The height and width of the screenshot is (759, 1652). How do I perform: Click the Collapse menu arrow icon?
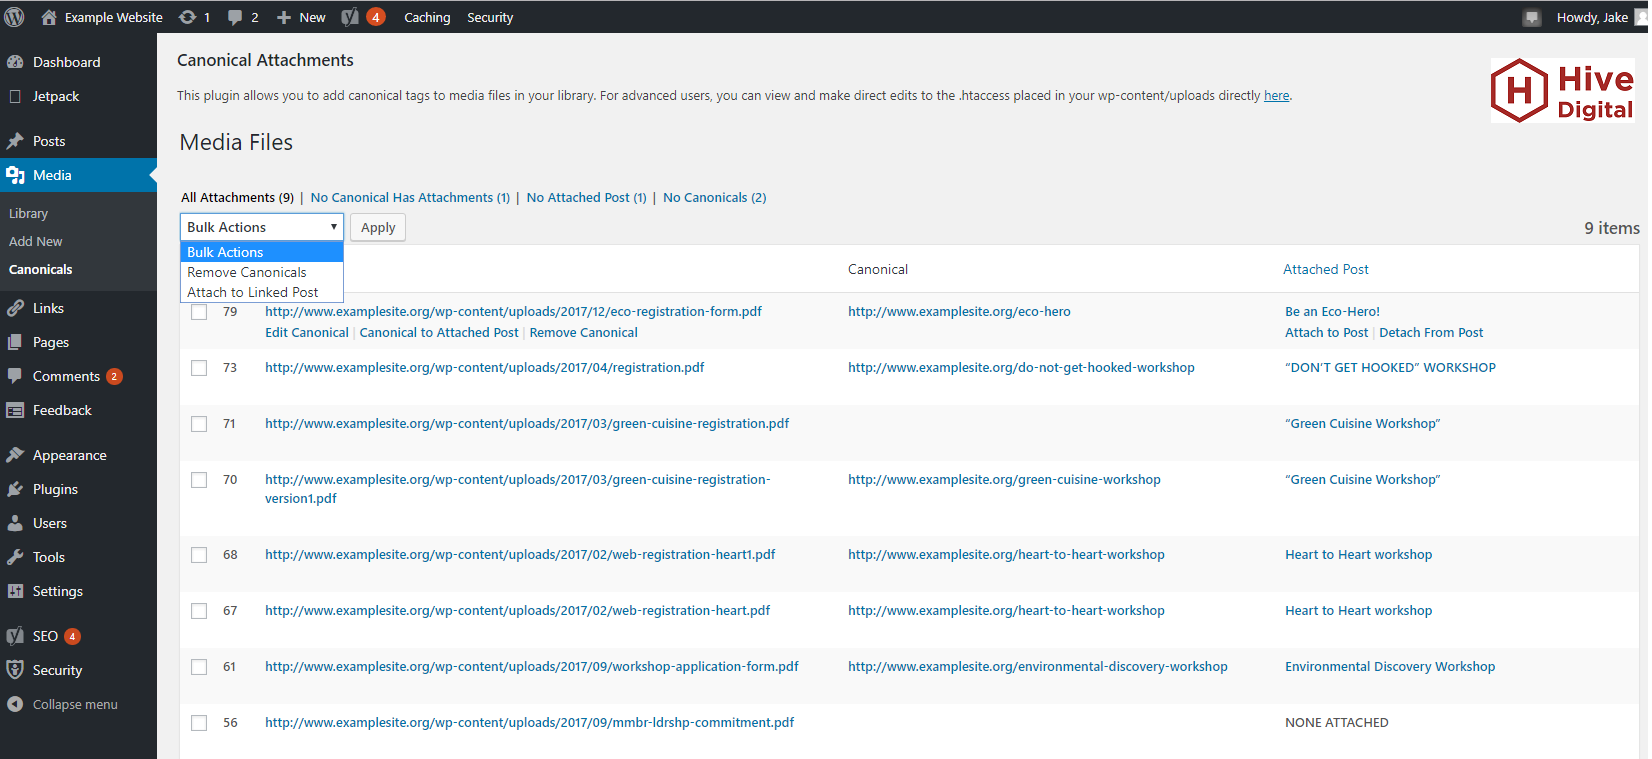coord(15,704)
